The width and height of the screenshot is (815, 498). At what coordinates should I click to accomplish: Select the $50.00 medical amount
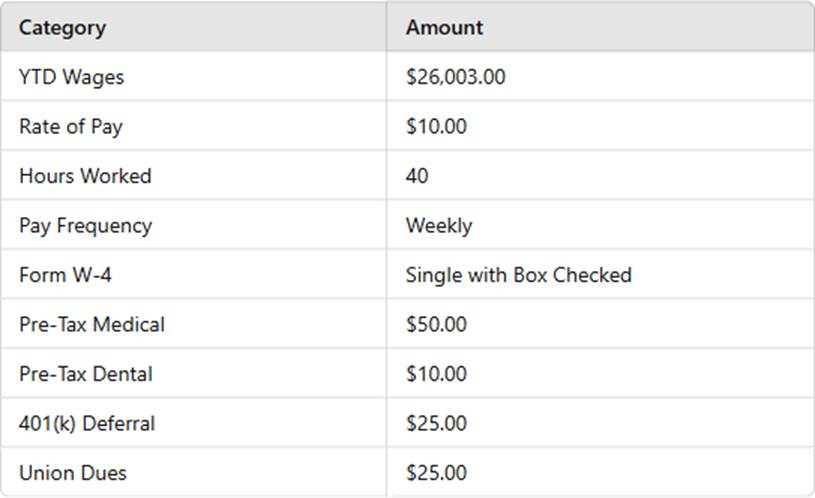point(436,324)
